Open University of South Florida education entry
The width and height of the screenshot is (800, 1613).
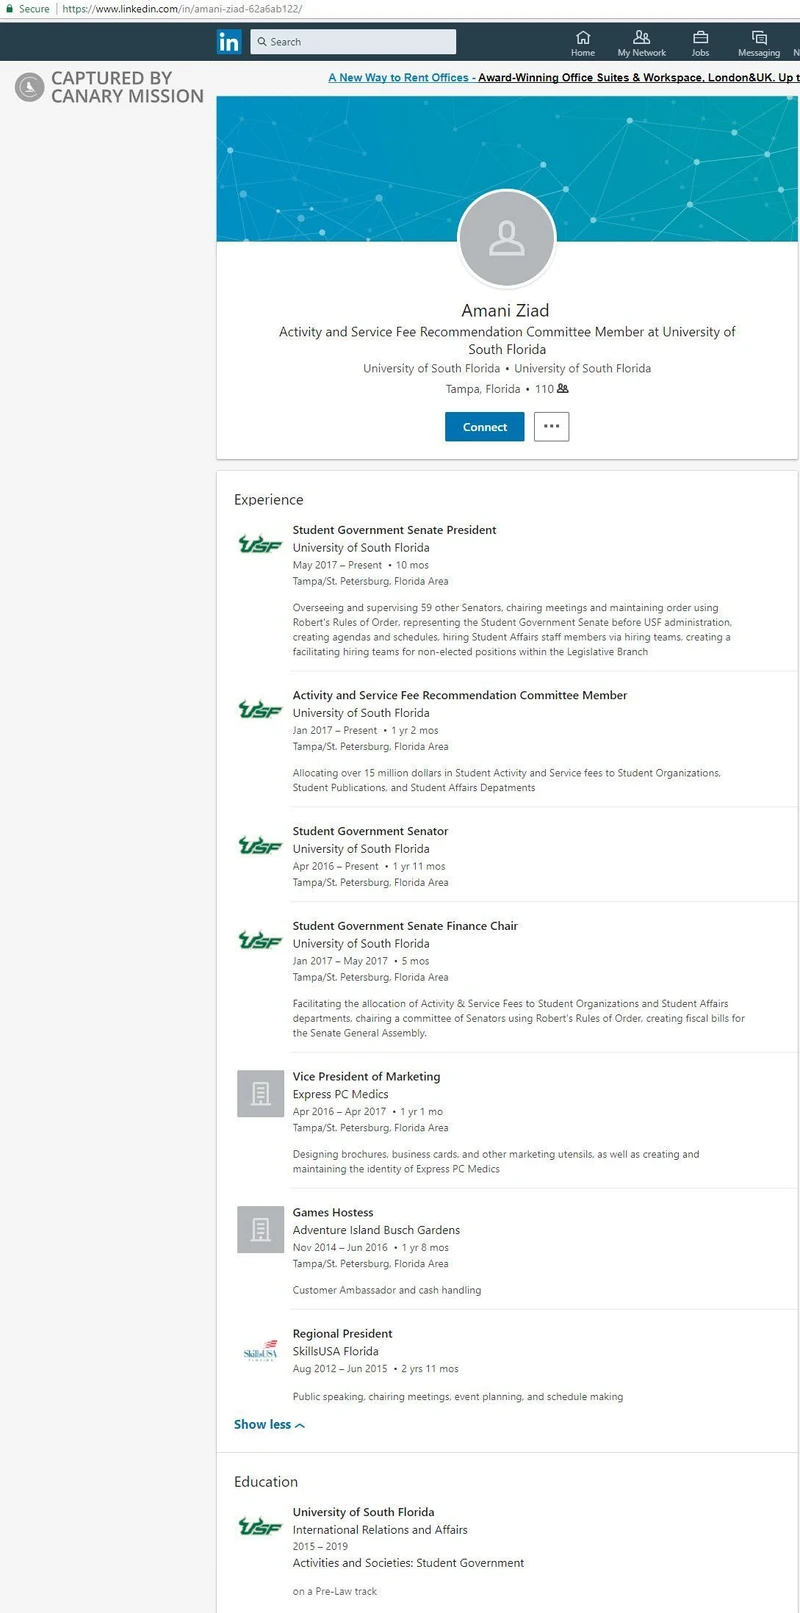point(363,1512)
